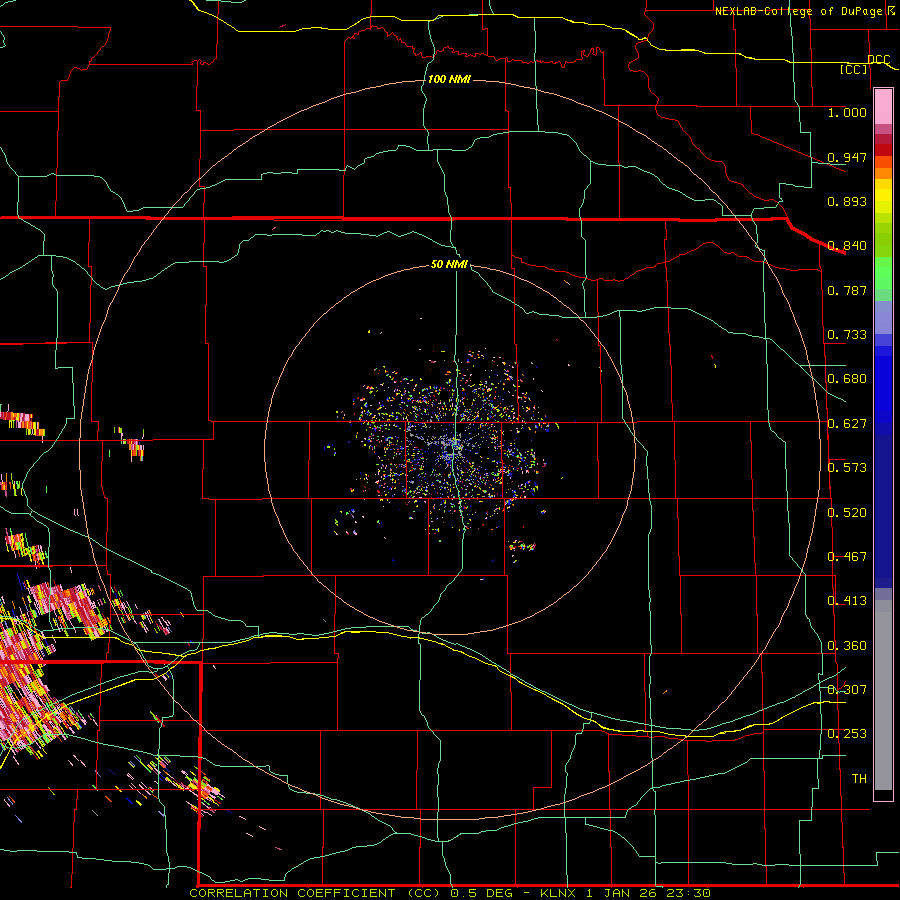
Task: Click the pink swatch at the top of the color bar
Action: [883, 107]
